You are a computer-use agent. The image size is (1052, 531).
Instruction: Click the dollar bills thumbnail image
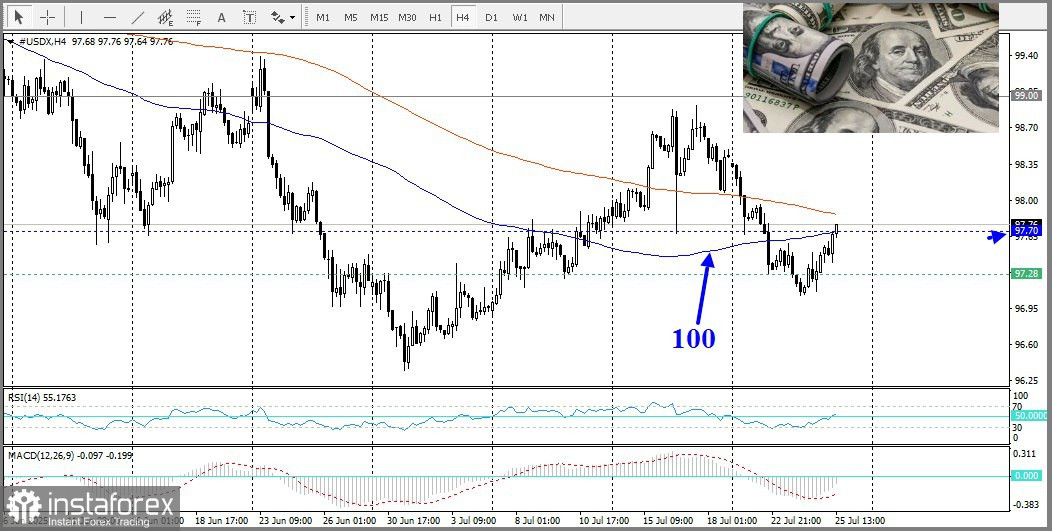tap(871, 68)
